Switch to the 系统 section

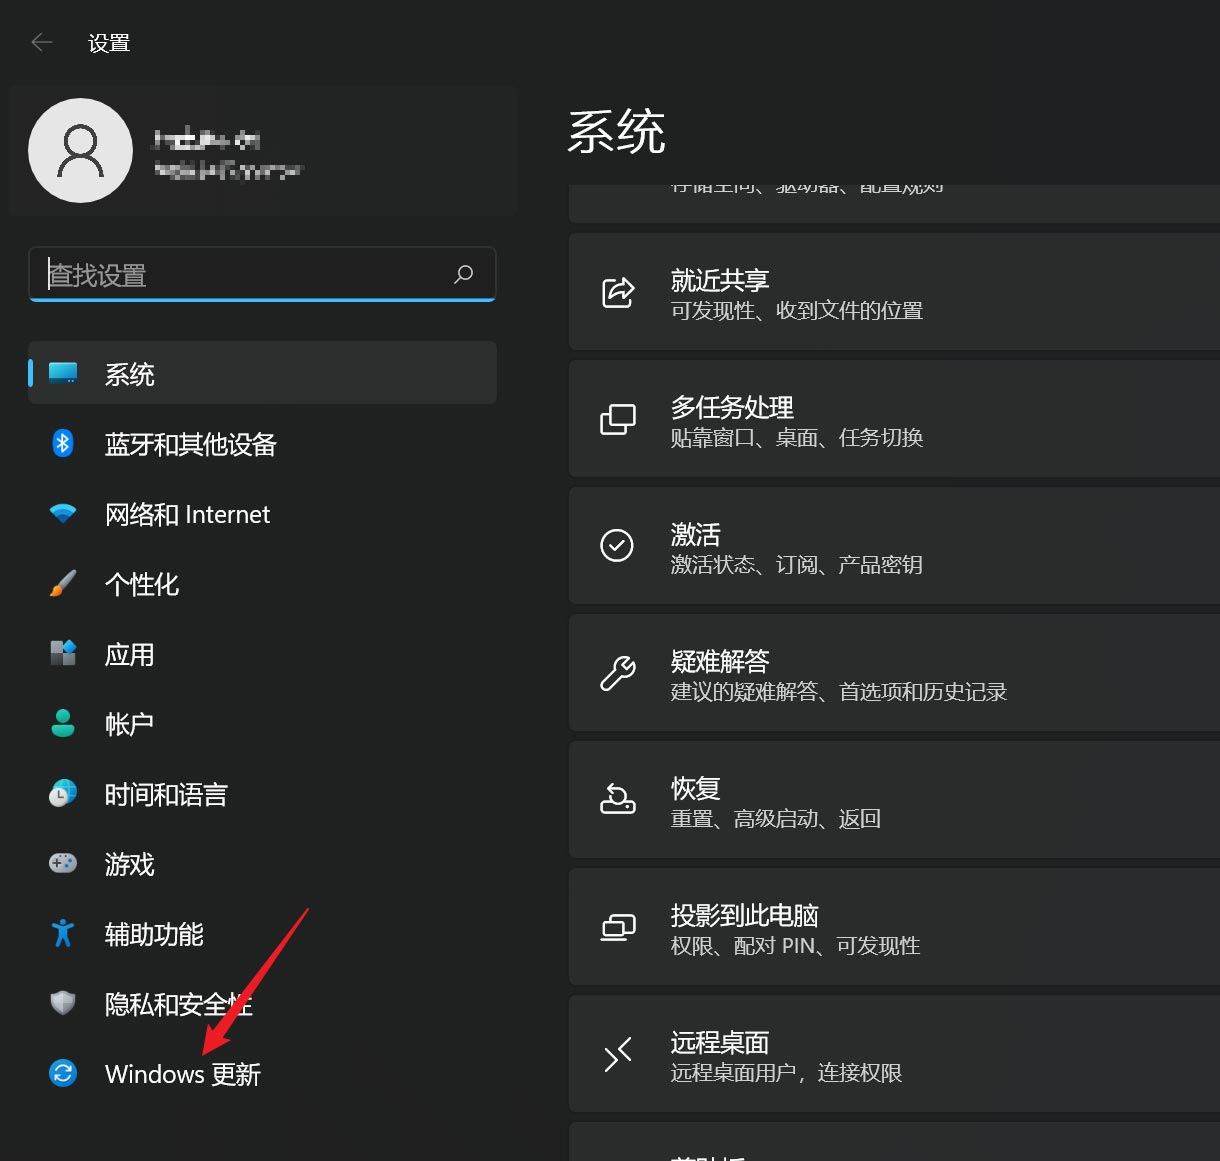[129, 373]
